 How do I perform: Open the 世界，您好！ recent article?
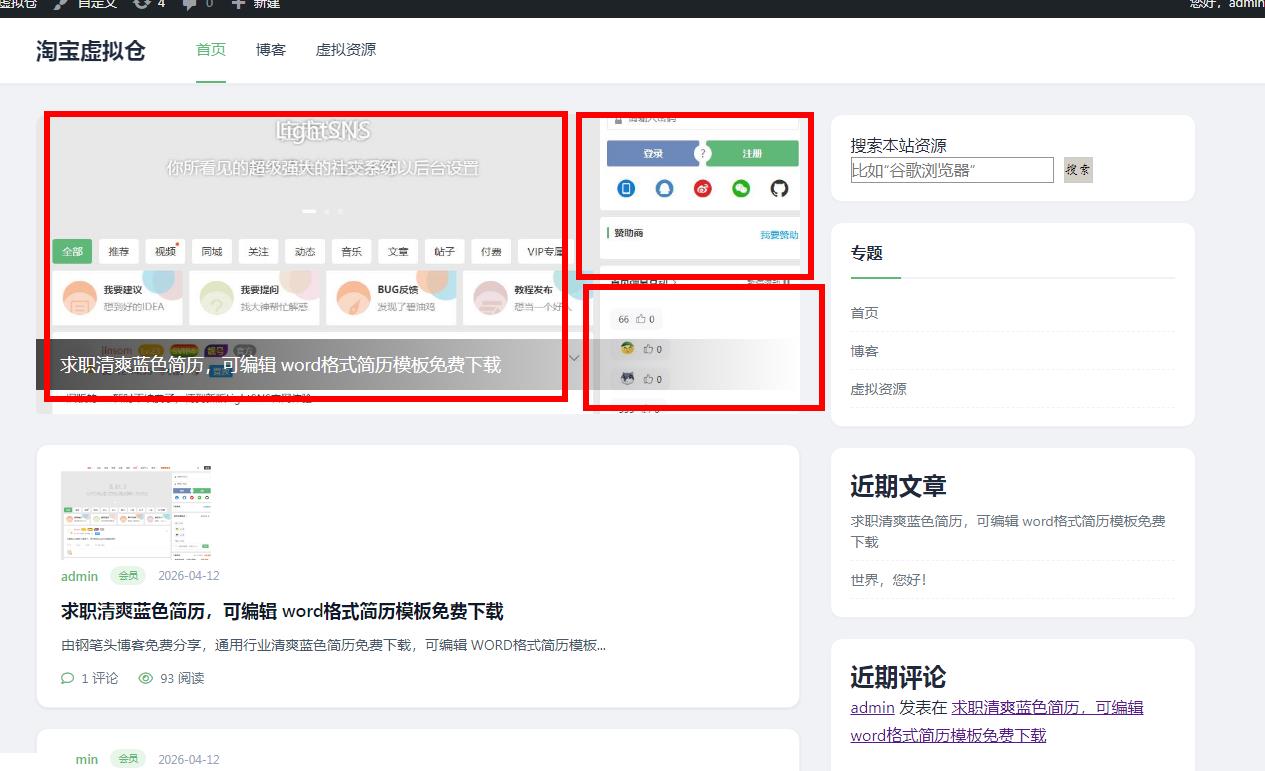click(888, 580)
